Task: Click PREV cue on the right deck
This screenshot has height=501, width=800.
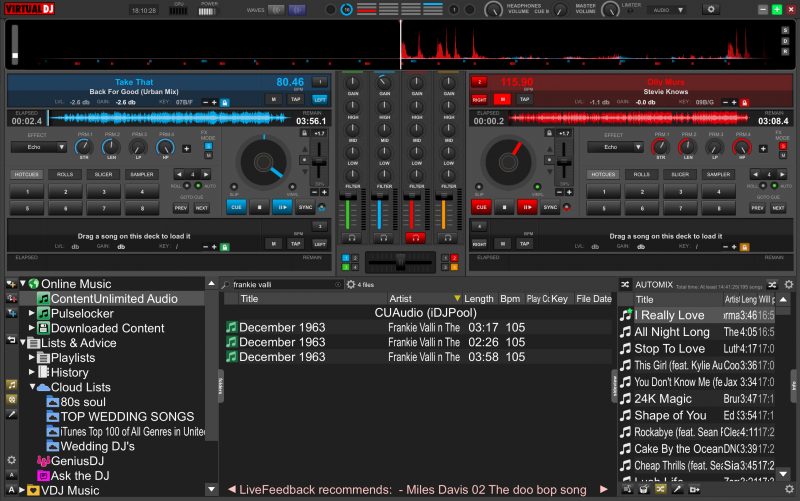Action: tap(757, 208)
